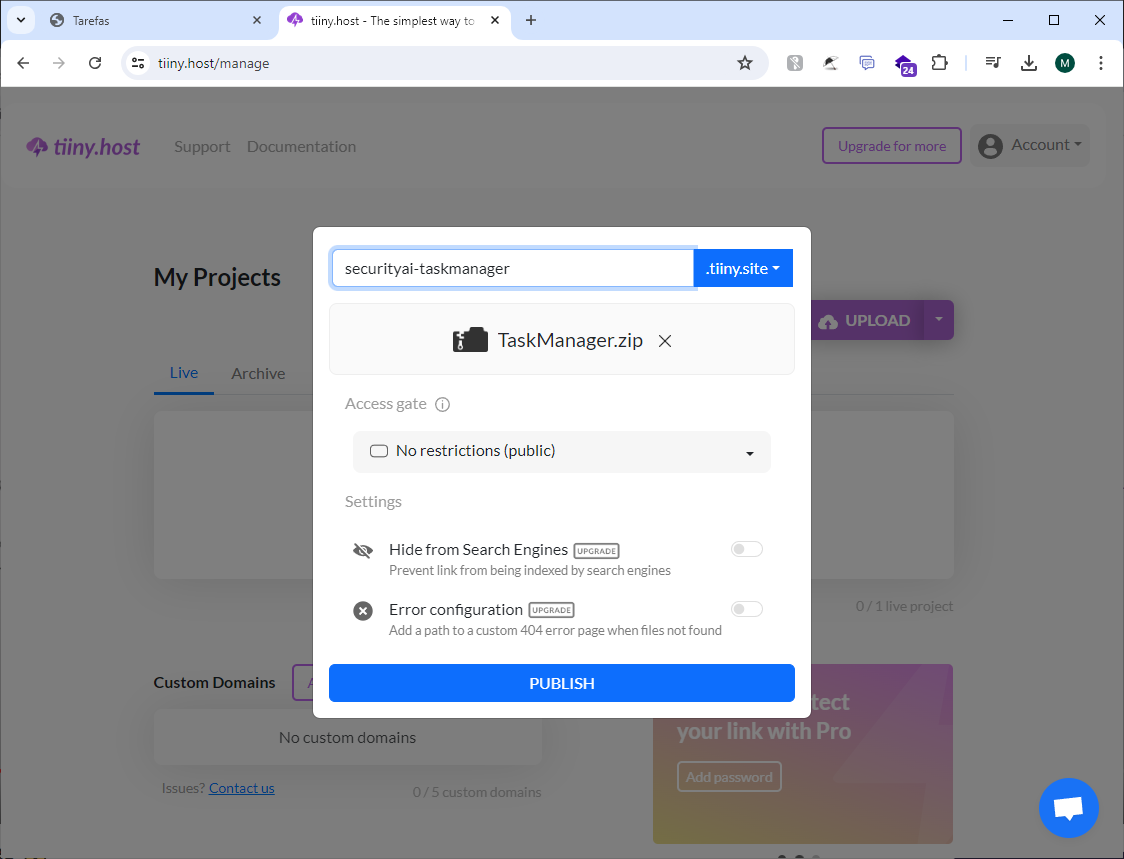1124x859 pixels.
Task: Open the Documentation link
Action: (x=301, y=146)
